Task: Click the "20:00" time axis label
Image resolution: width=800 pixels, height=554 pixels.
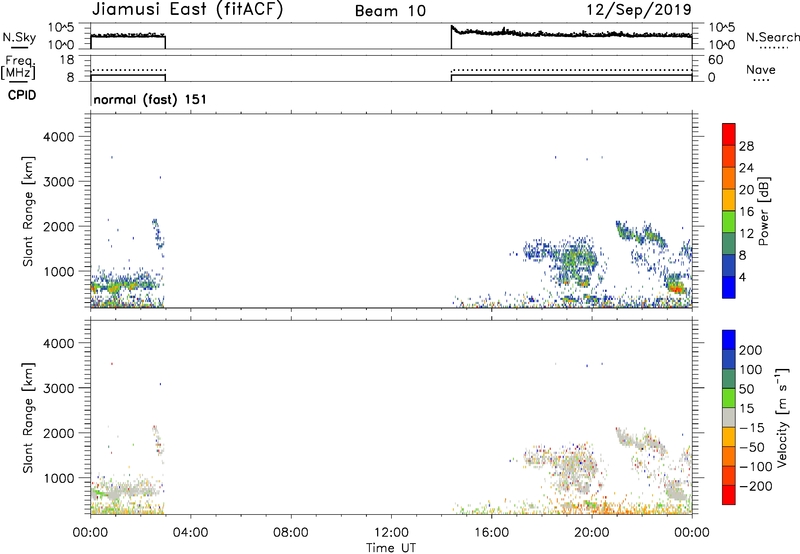Action: point(591,533)
